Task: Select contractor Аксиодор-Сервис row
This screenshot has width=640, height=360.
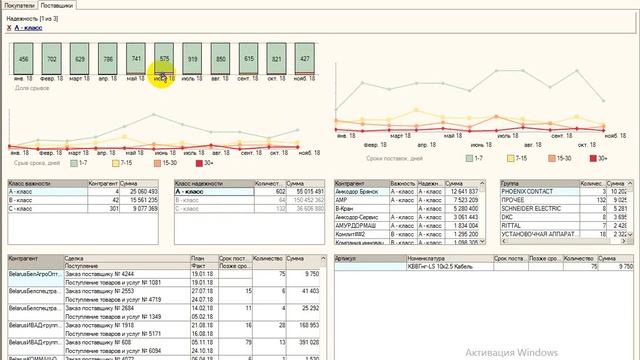Action: coord(407,217)
